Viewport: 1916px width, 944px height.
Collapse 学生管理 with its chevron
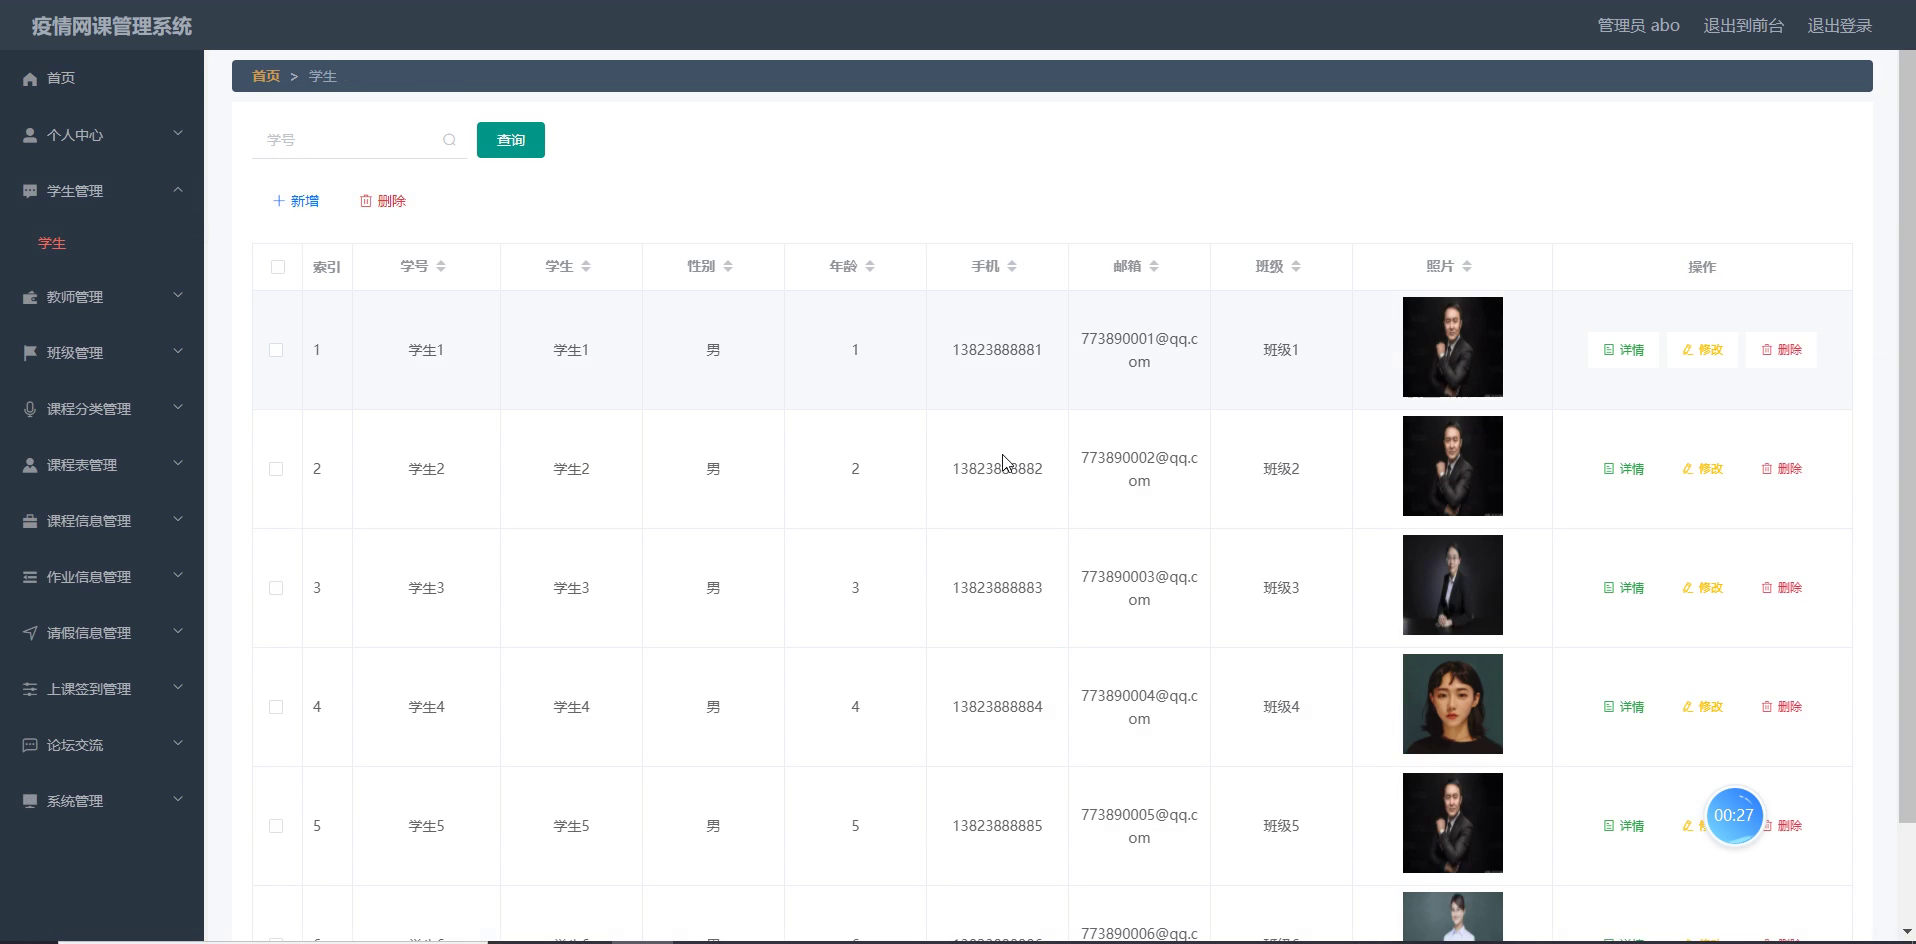[x=178, y=189]
